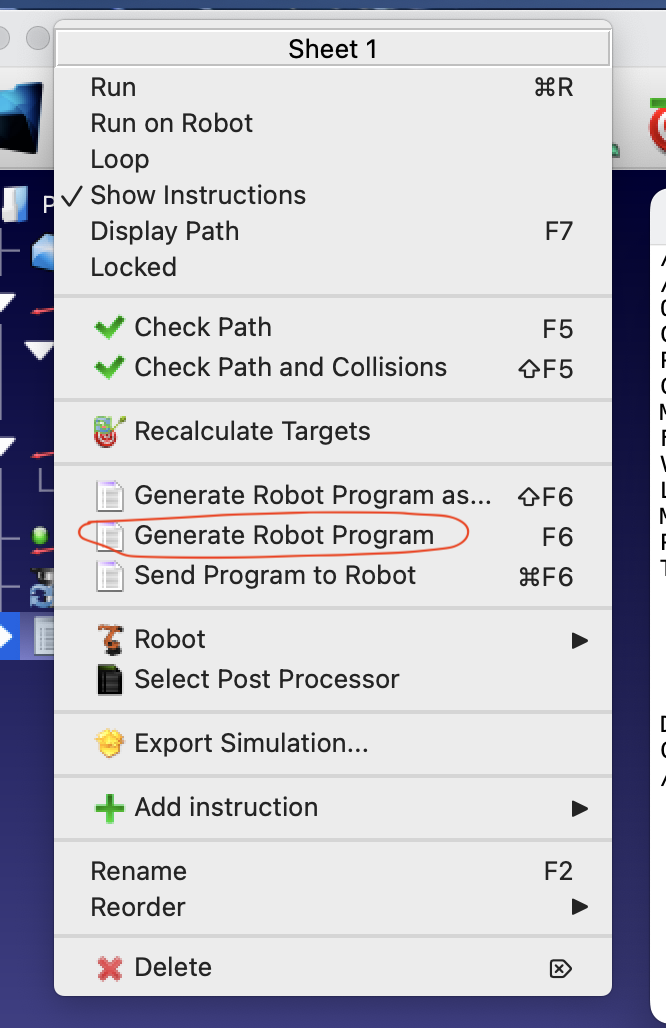Toggle the Locked option
Screen dimensions: 666x1028
pyautogui.click(x=133, y=267)
